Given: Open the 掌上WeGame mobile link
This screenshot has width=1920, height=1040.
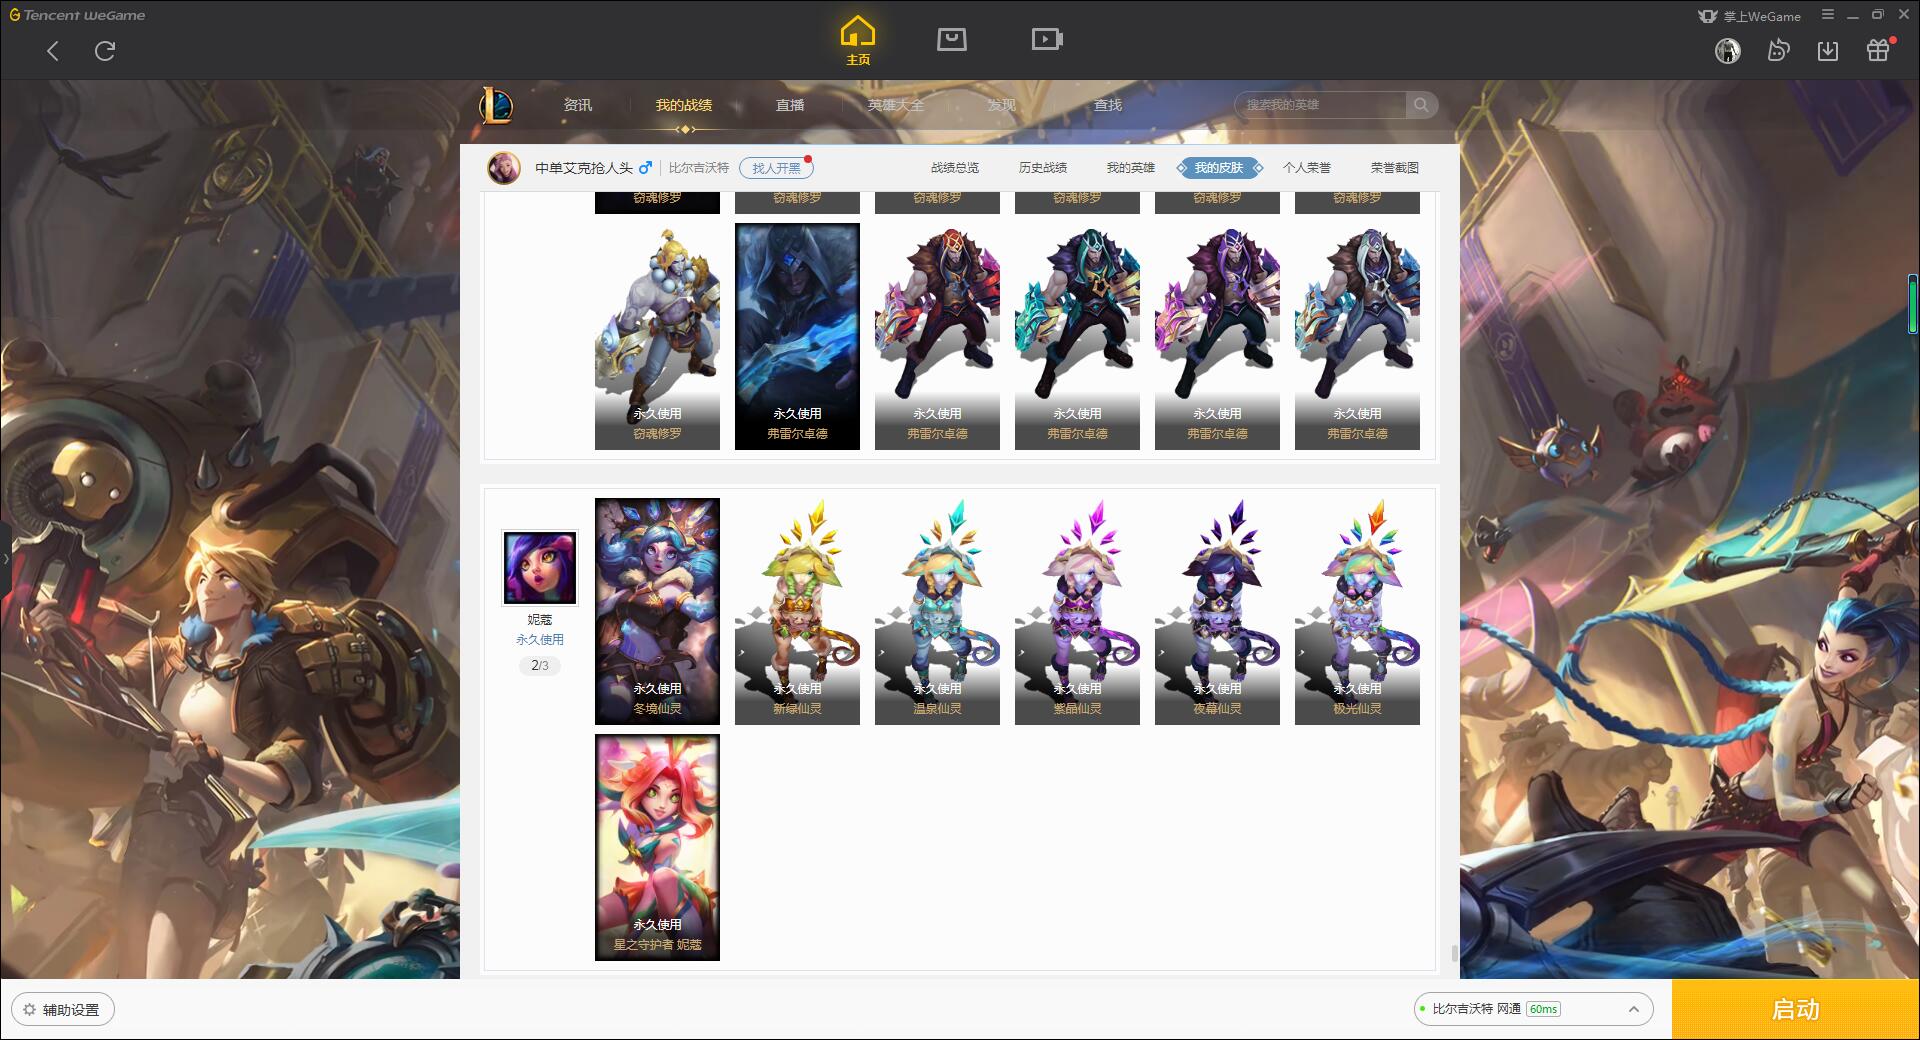Looking at the screenshot, I should point(1749,16).
